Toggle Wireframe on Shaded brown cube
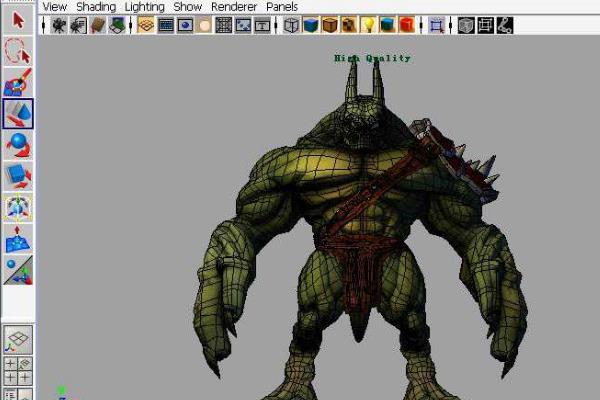This screenshot has width=600, height=400. click(330, 26)
